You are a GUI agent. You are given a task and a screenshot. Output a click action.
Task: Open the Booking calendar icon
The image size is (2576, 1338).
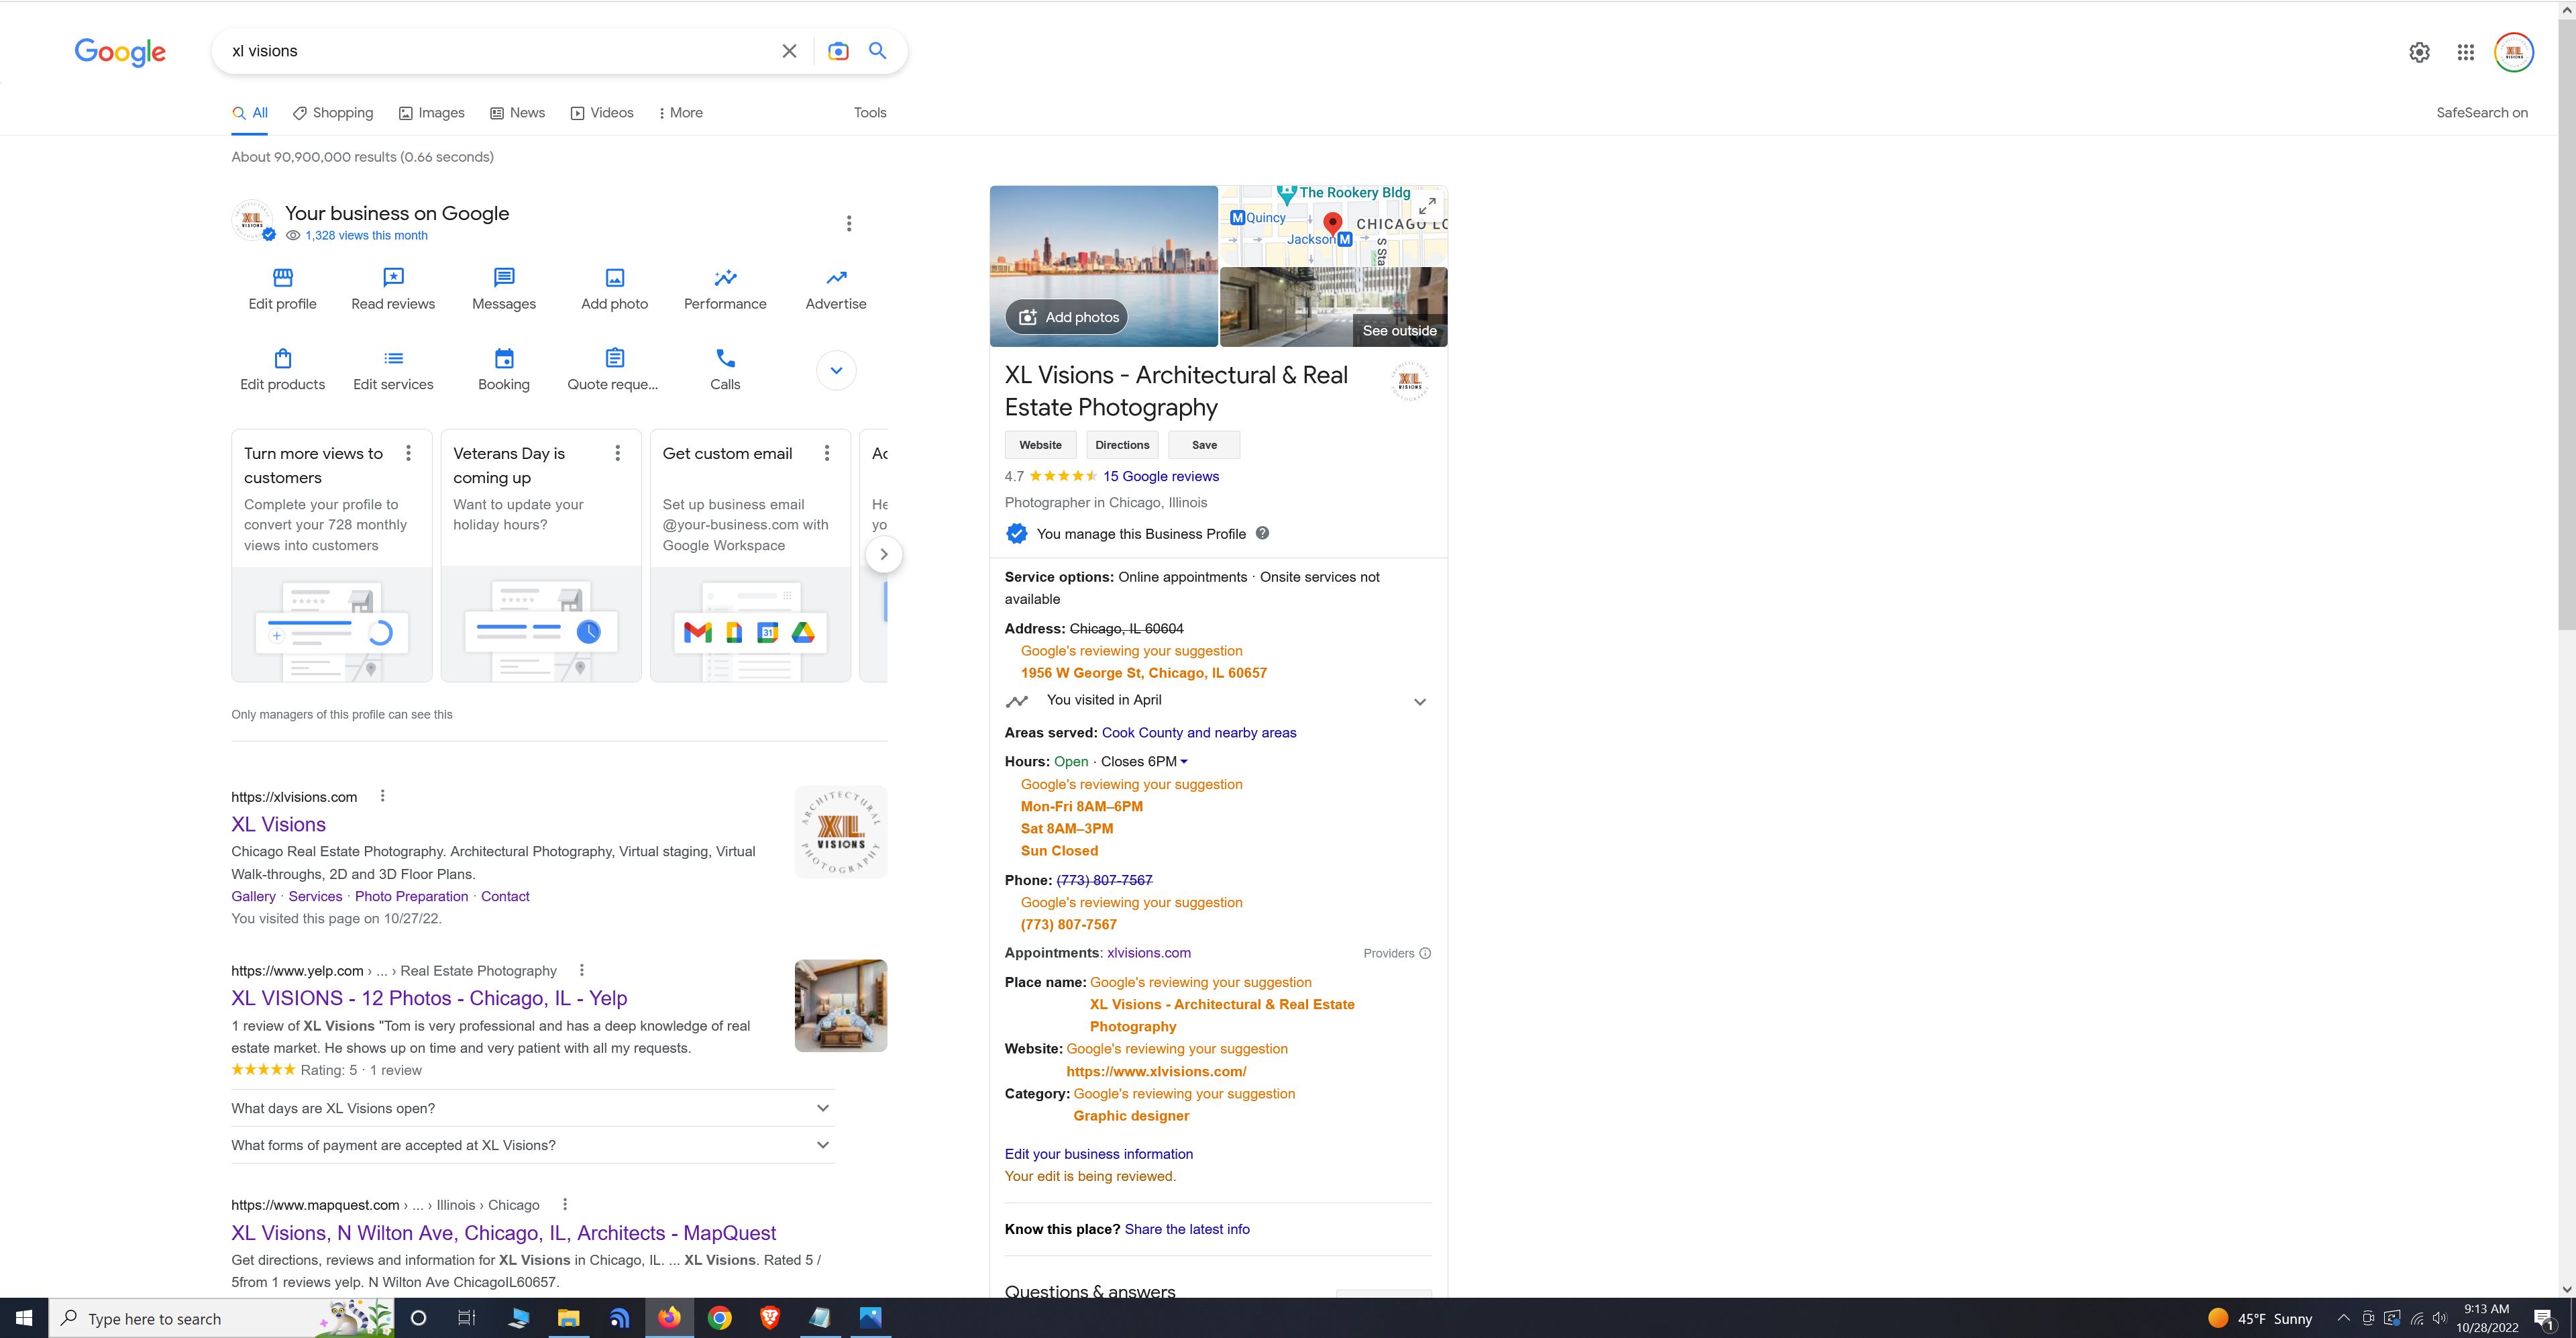point(504,358)
